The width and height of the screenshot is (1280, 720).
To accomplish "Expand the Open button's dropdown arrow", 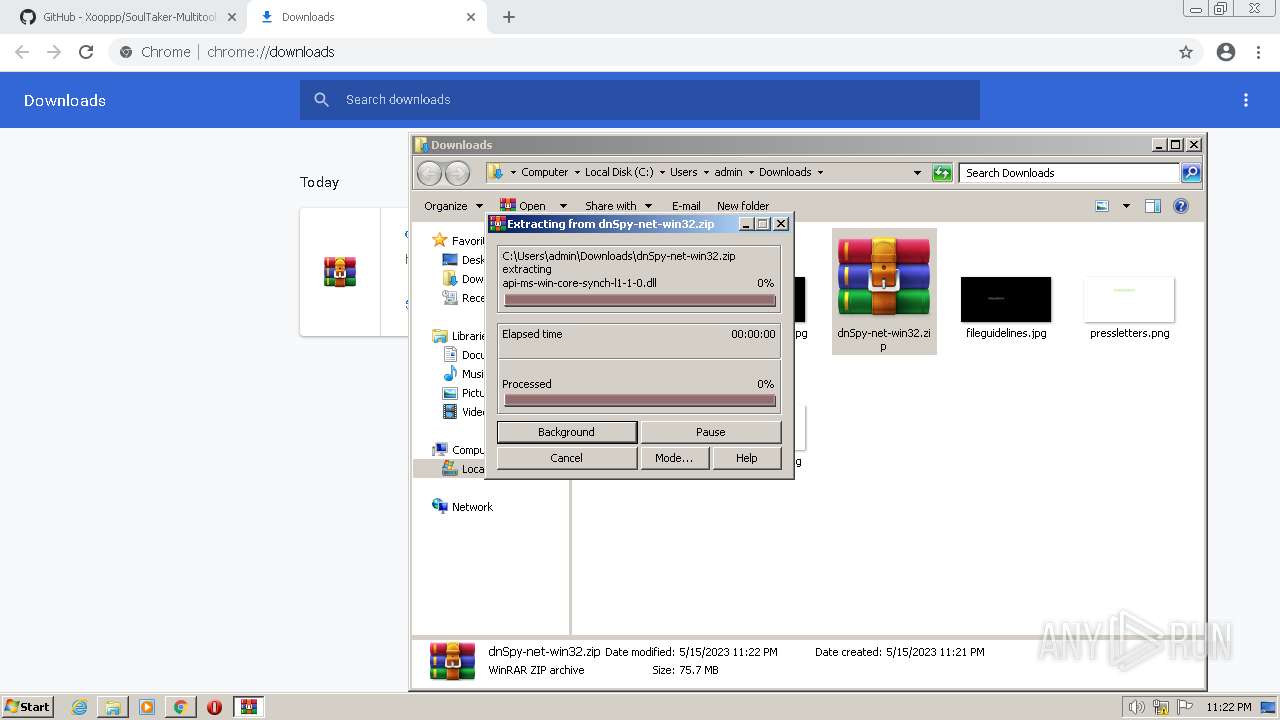I will pyautogui.click(x=563, y=206).
